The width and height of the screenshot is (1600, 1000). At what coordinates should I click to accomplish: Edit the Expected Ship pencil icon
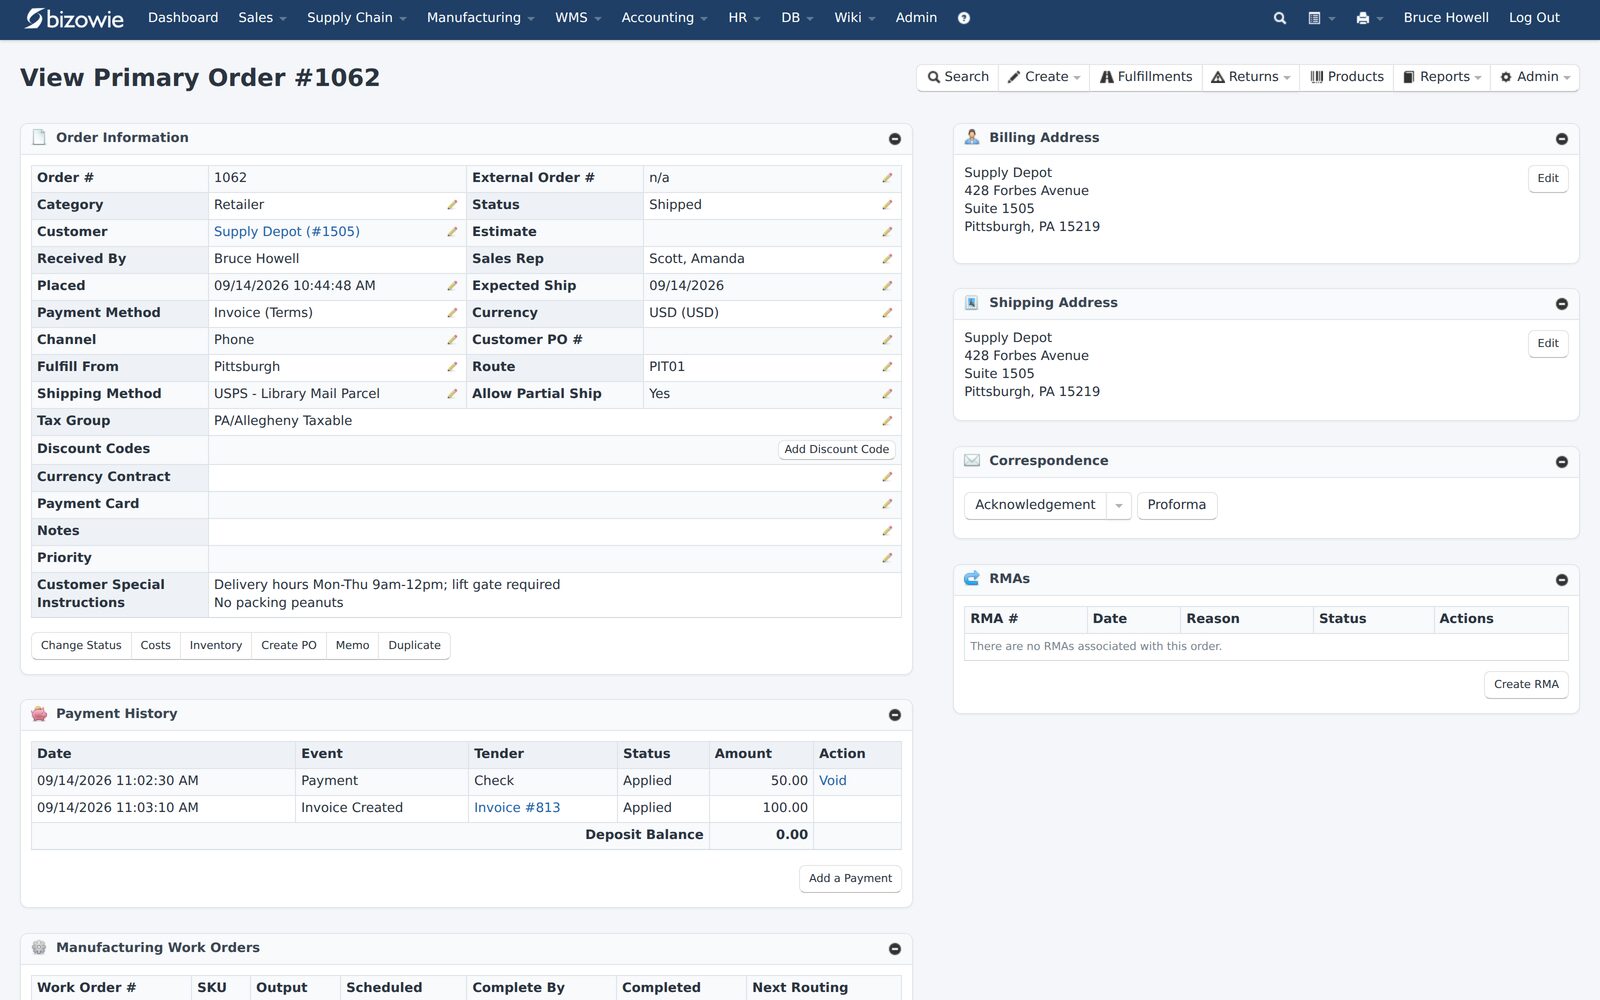pyautogui.click(x=887, y=286)
